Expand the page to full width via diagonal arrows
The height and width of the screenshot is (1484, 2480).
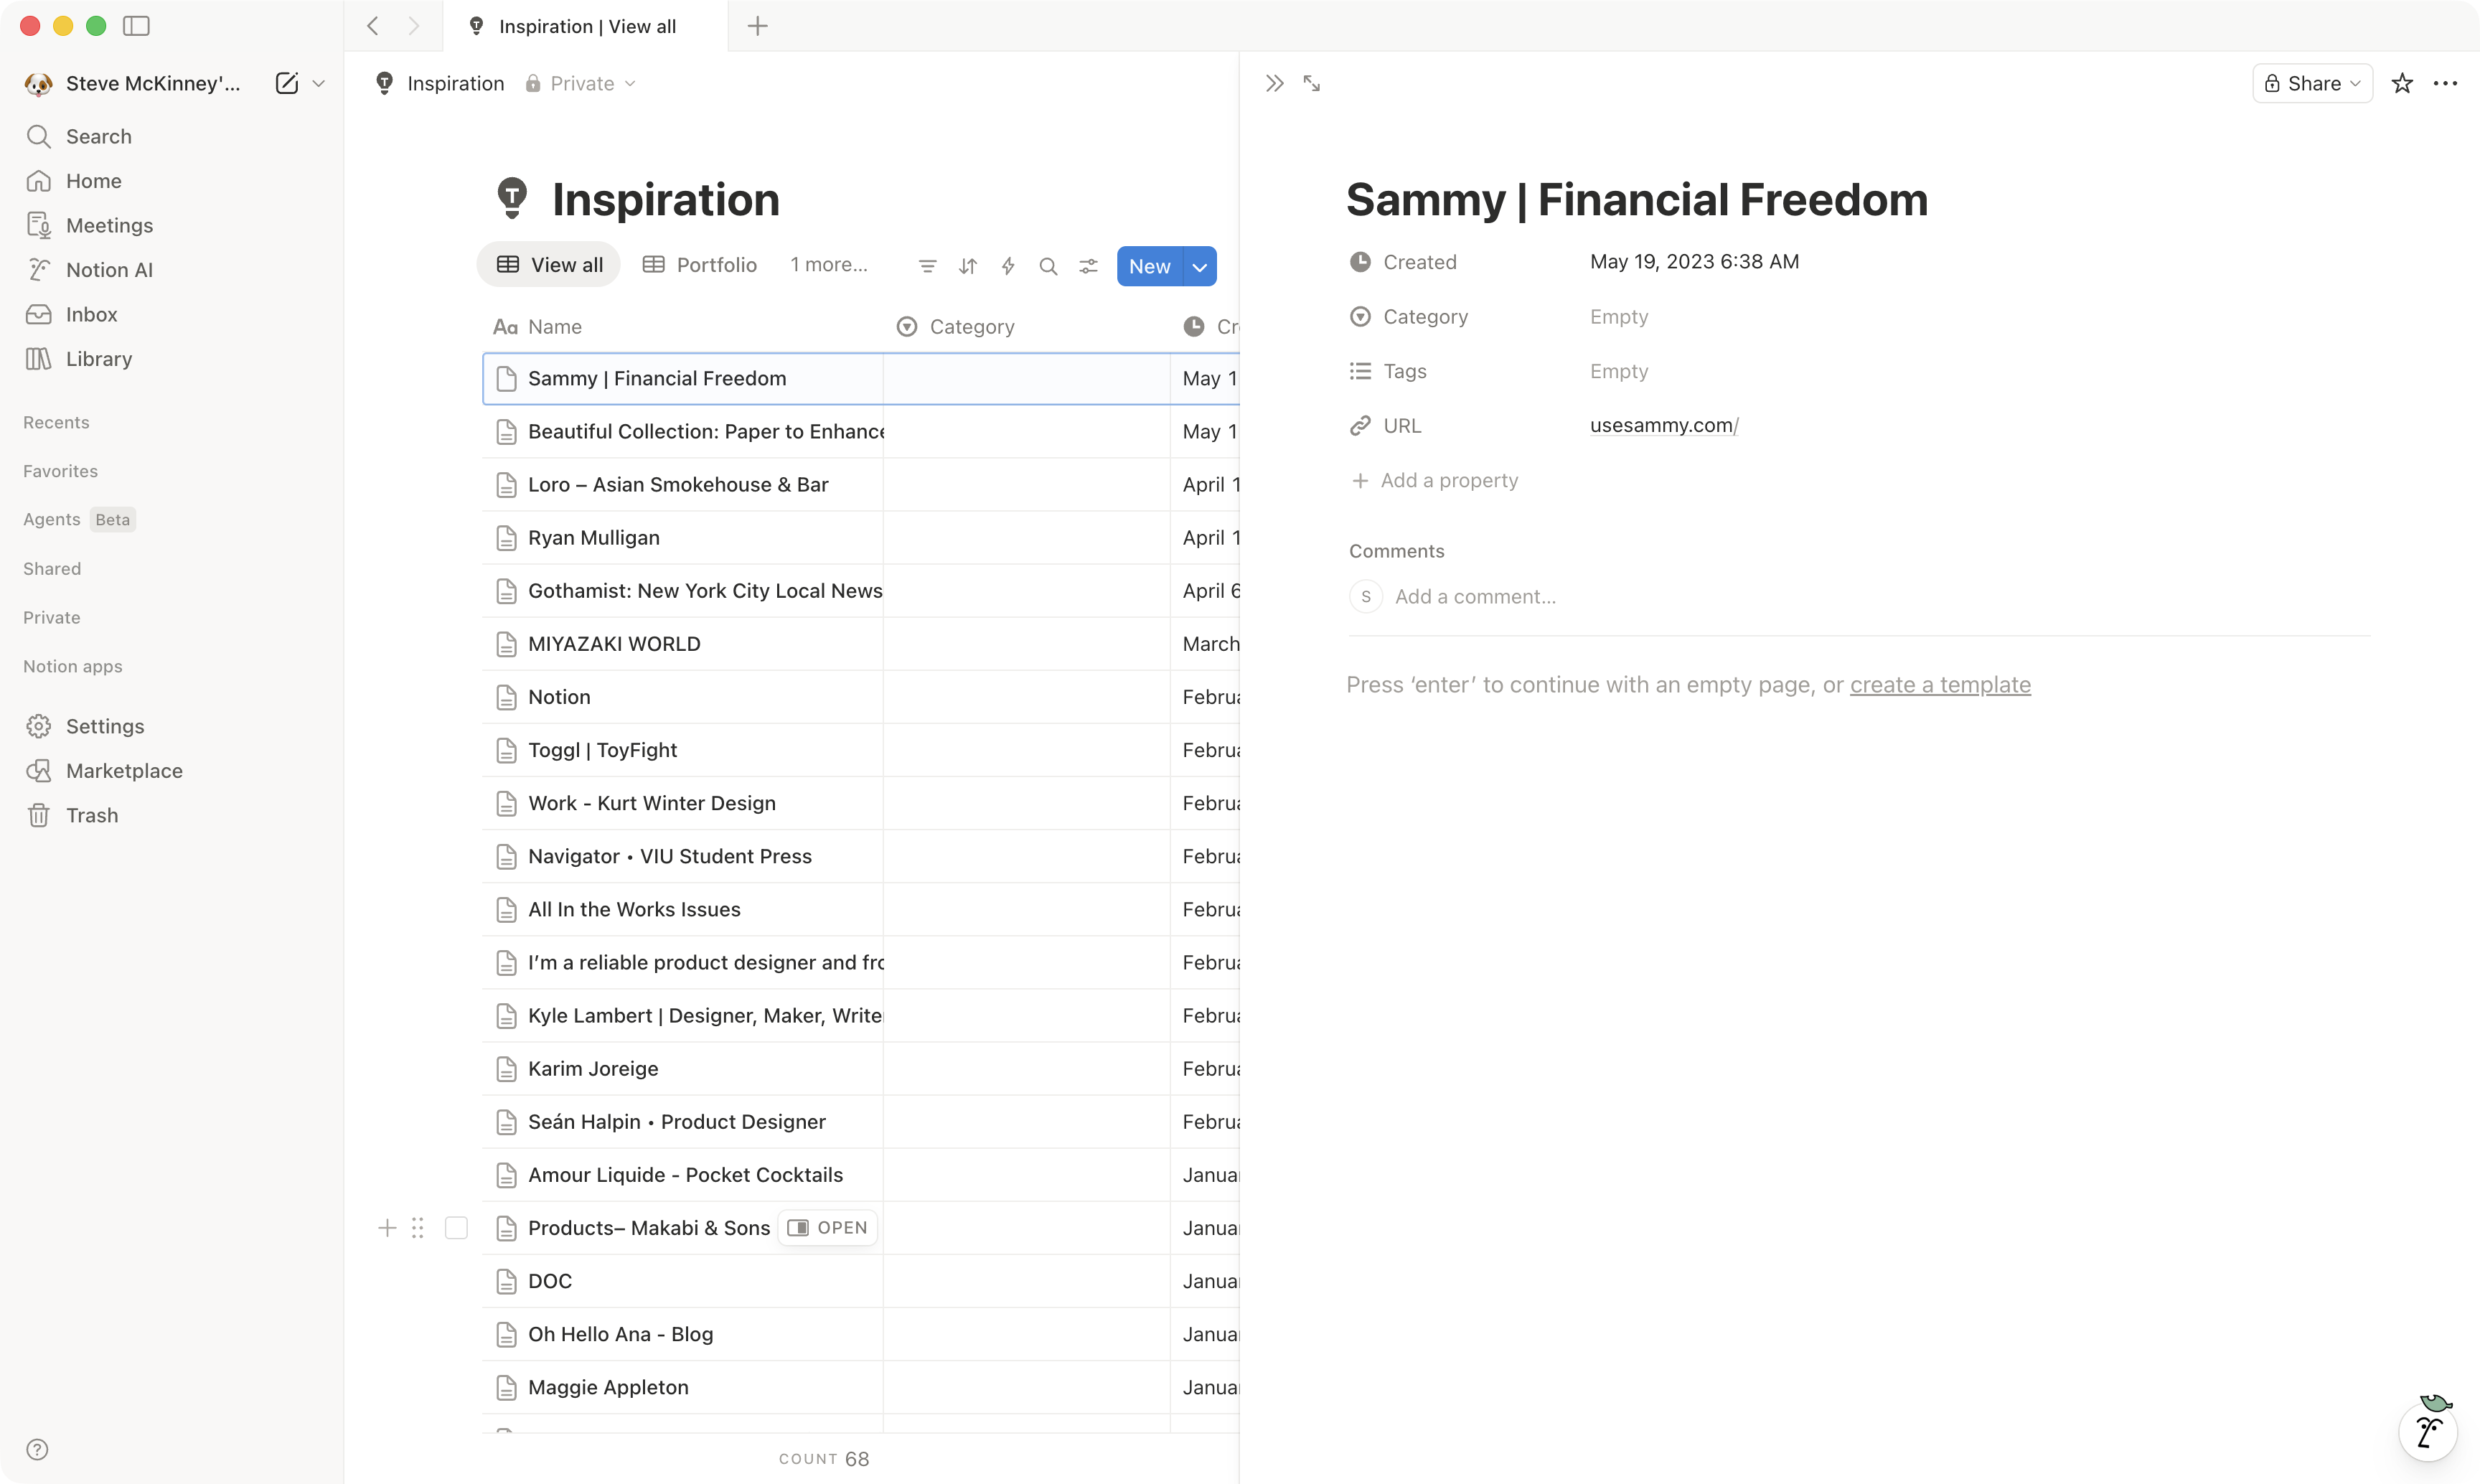point(1311,83)
